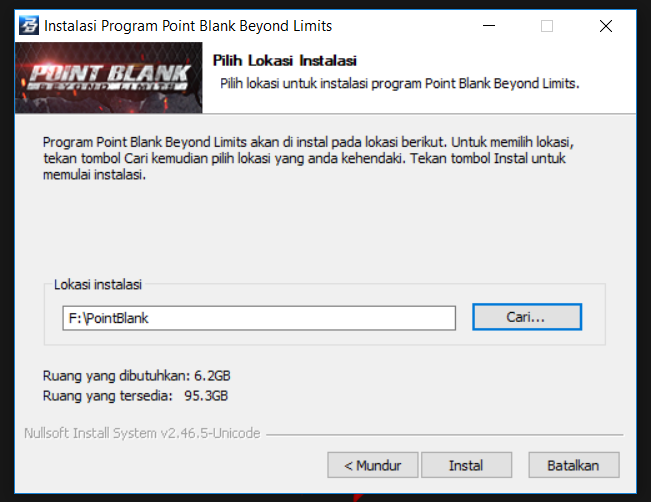The image size is (651, 502).
Task: Go back with the Mundur button
Action: coord(372,465)
